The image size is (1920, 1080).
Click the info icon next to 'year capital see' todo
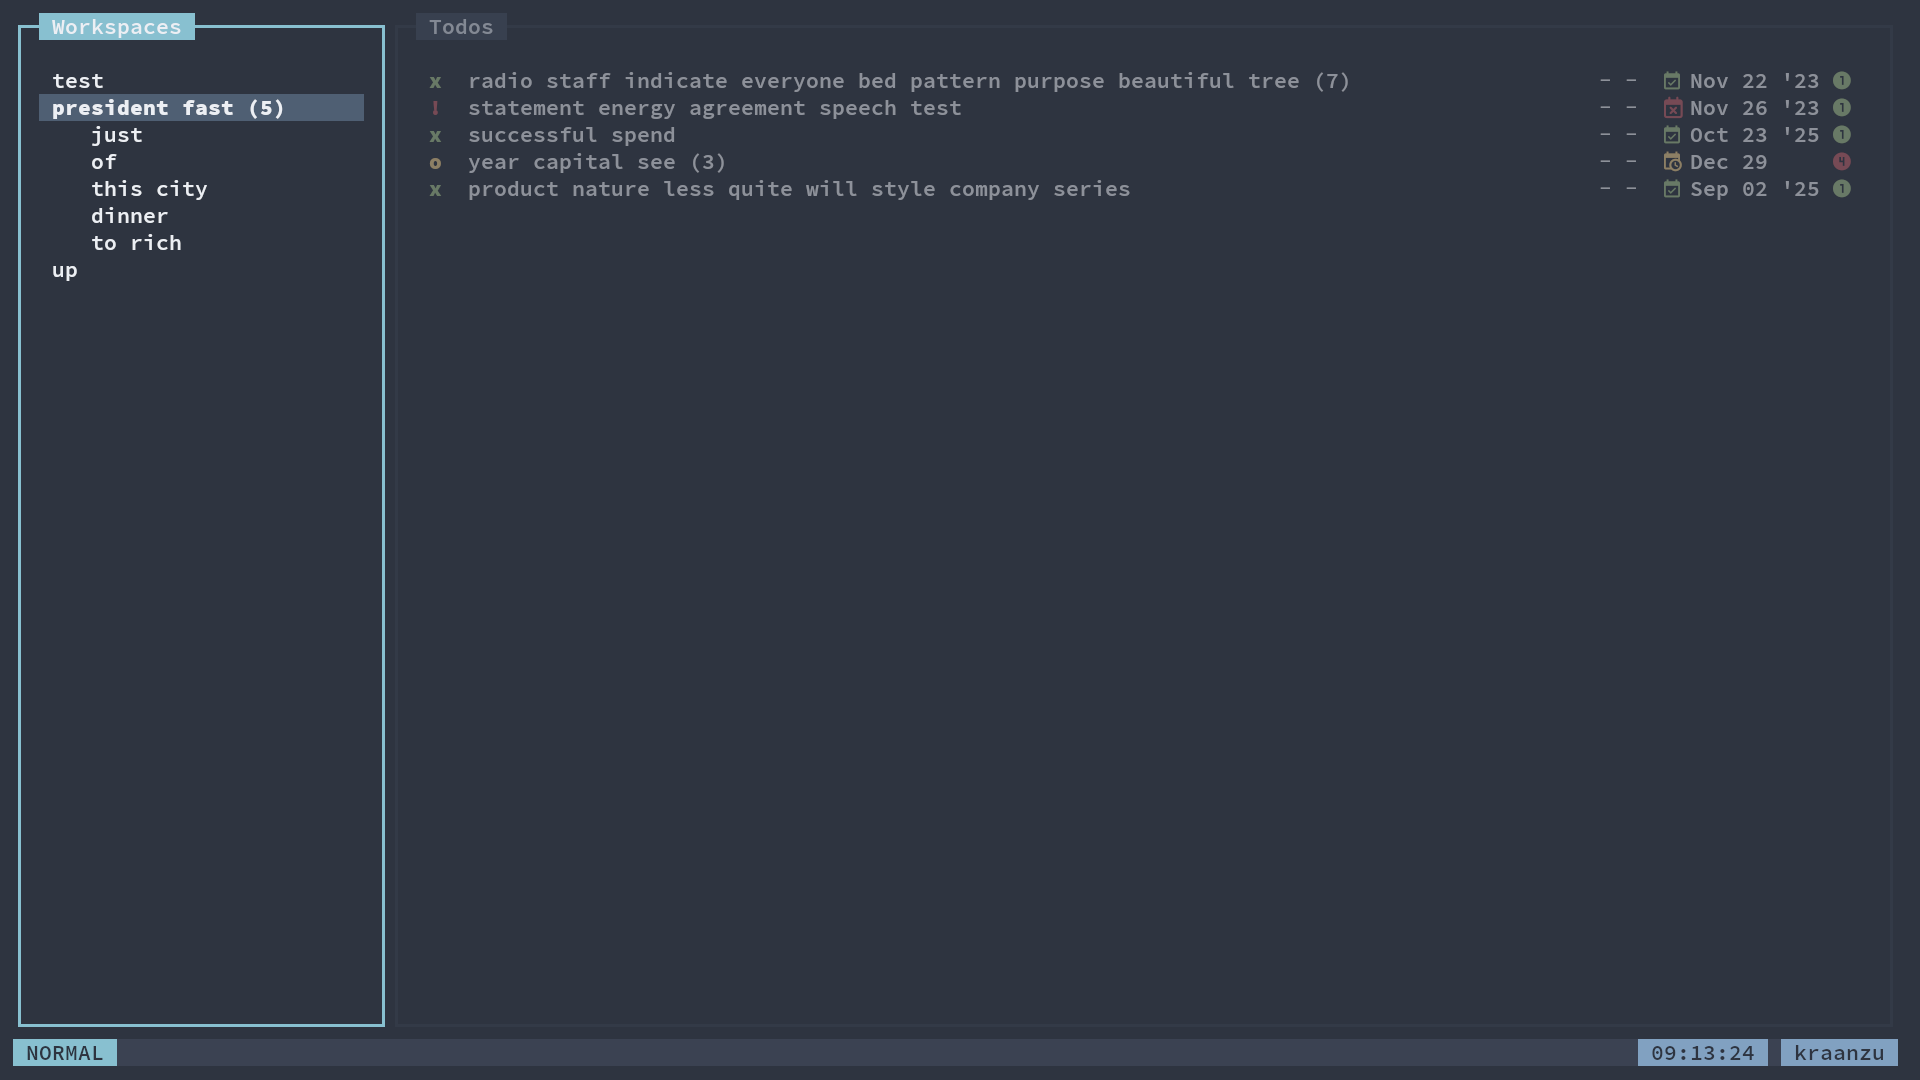[1844, 161]
